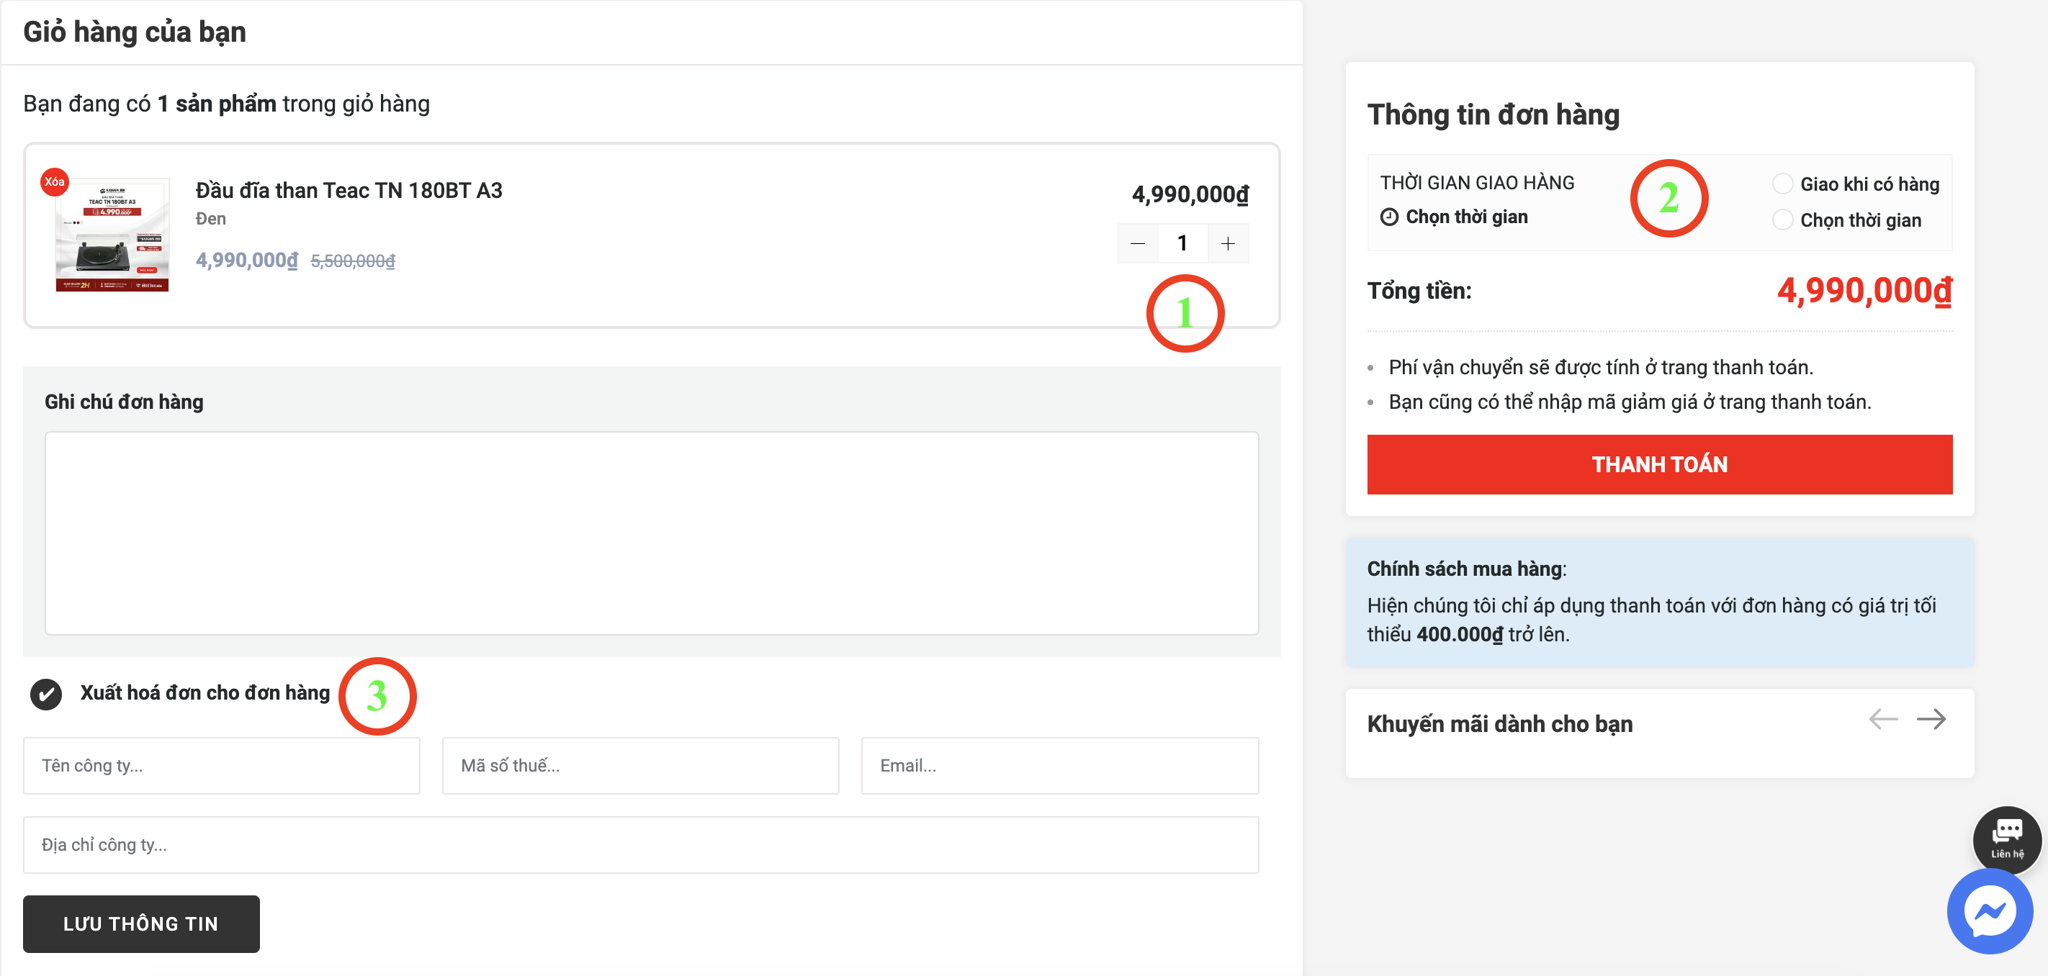Click the Teac turntable product thumbnail

[112, 236]
